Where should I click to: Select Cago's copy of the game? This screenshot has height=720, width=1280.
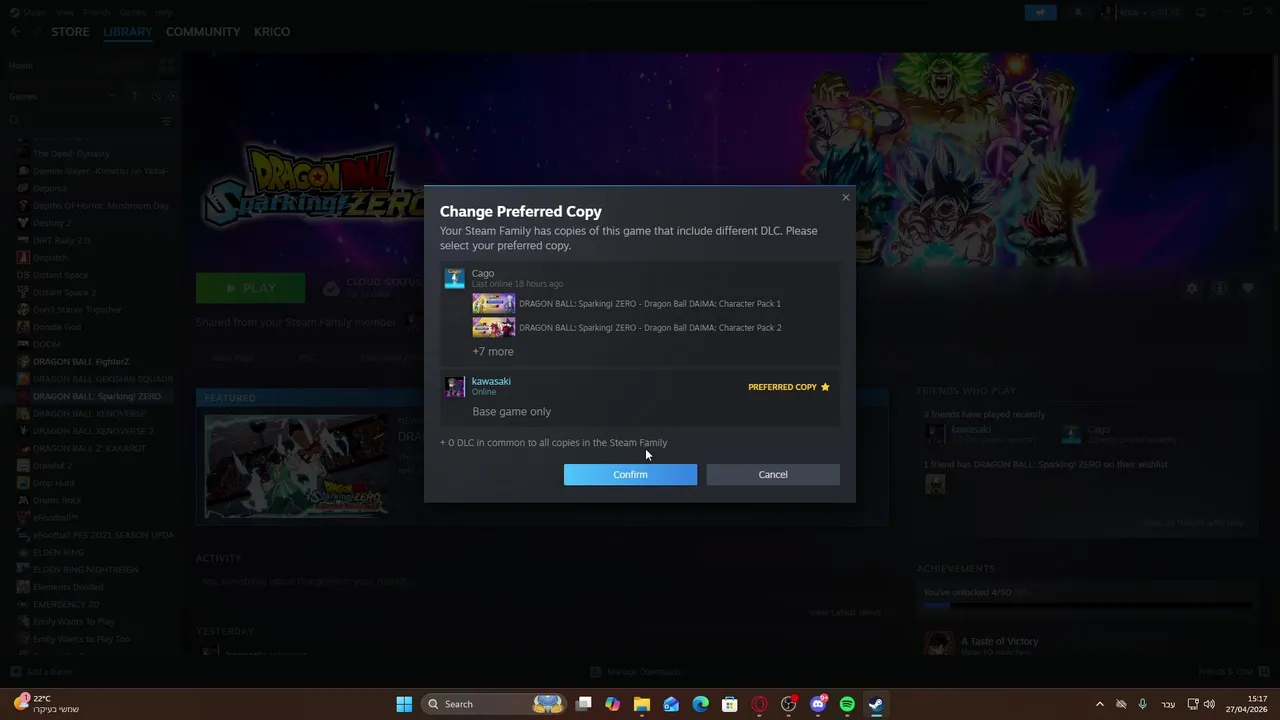coord(640,313)
